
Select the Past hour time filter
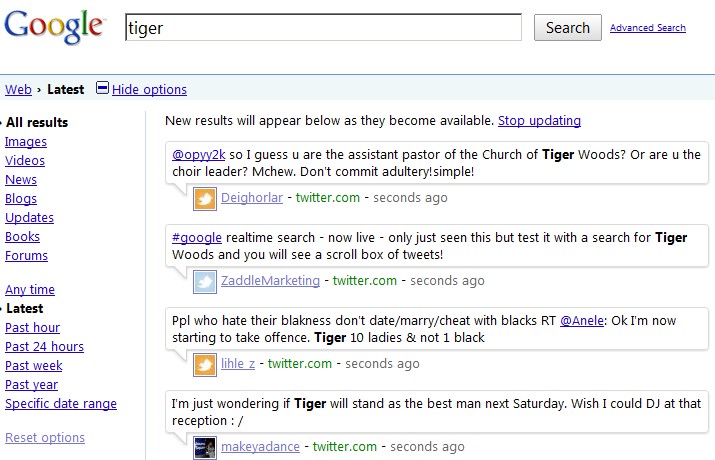click(32, 328)
